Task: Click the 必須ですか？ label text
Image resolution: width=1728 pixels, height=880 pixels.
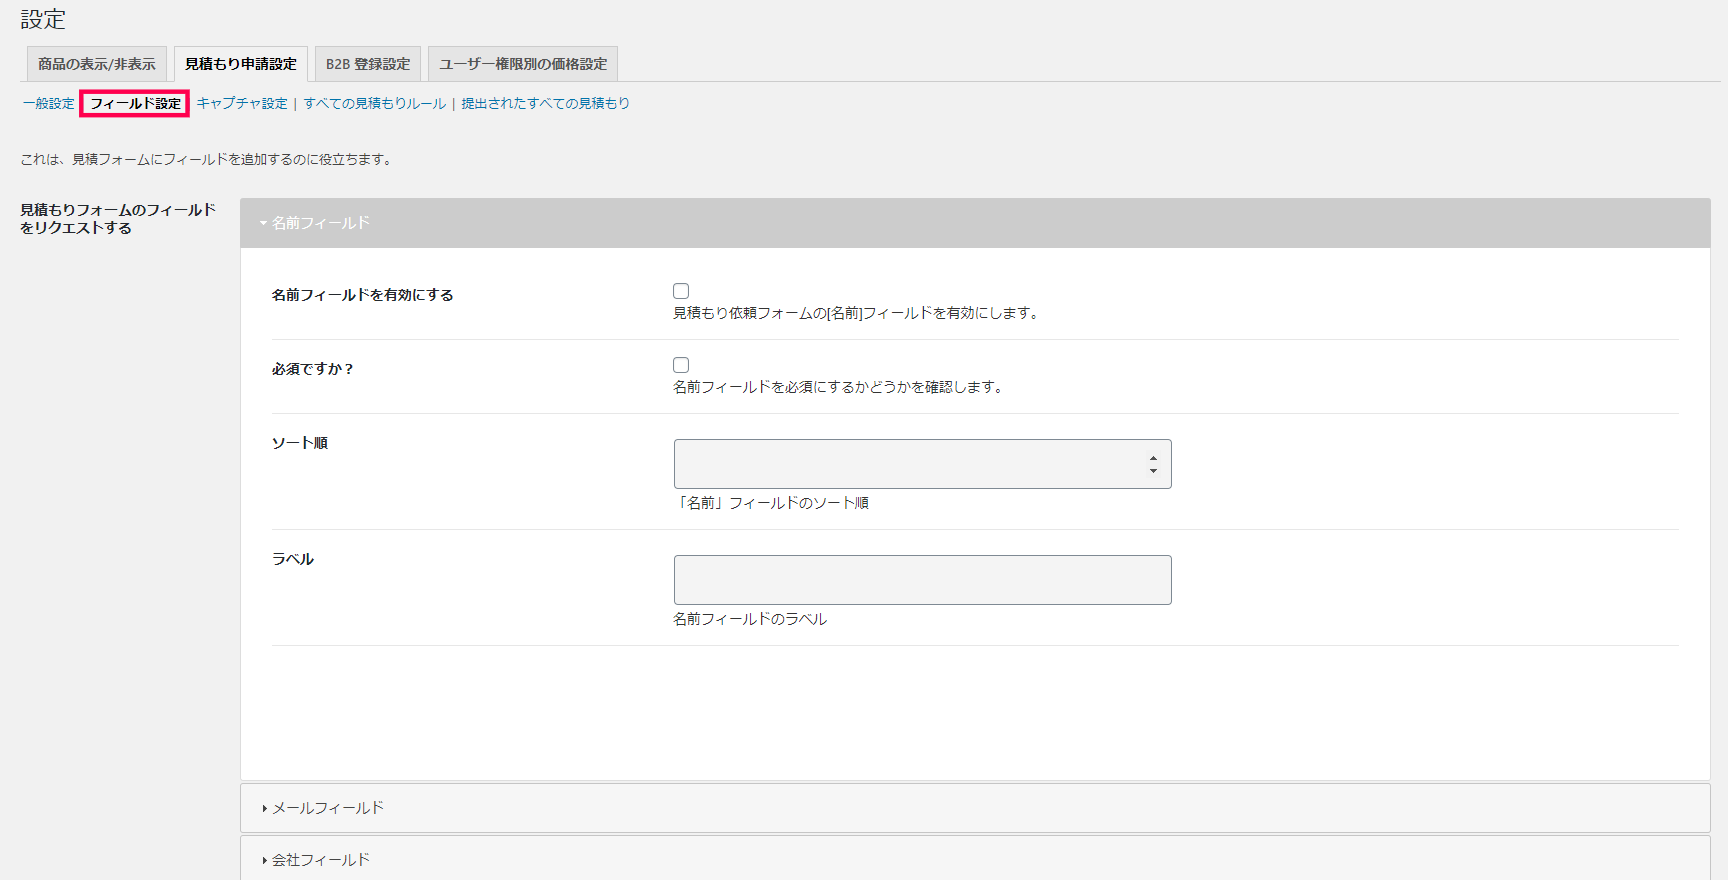Action: 313,369
